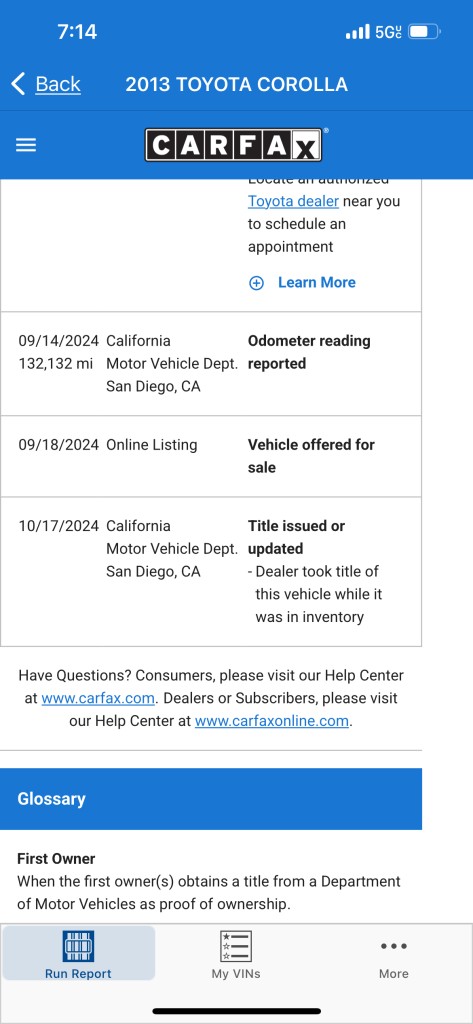The image size is (473, 1024).
Task: Visit the www.carfaxonline.com link
Action: coord(272,721)
